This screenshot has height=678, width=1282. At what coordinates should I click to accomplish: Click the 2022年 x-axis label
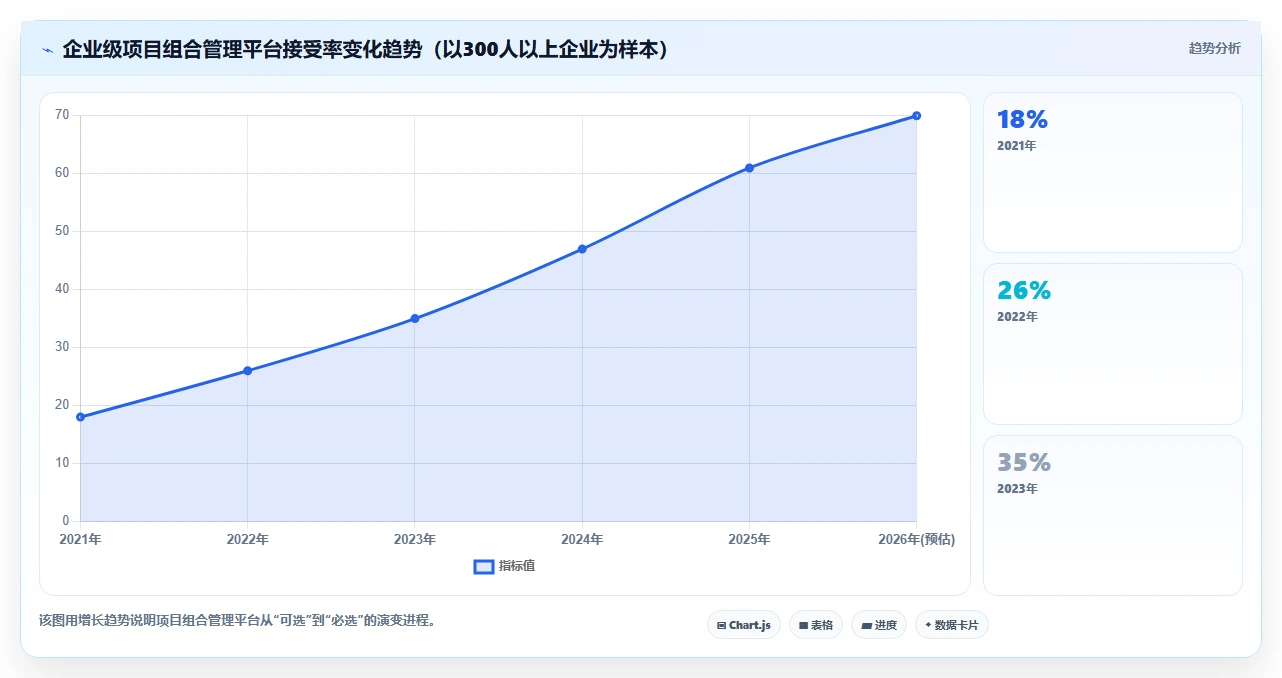(247, 539)
